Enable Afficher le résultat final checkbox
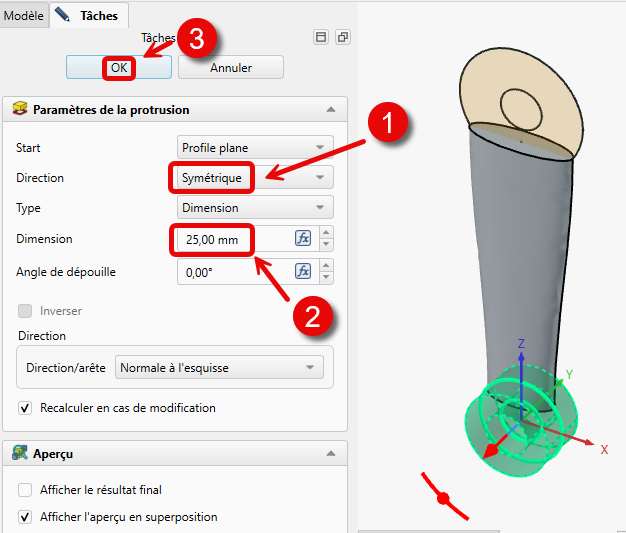626x533 pixels. pos(25,489)
